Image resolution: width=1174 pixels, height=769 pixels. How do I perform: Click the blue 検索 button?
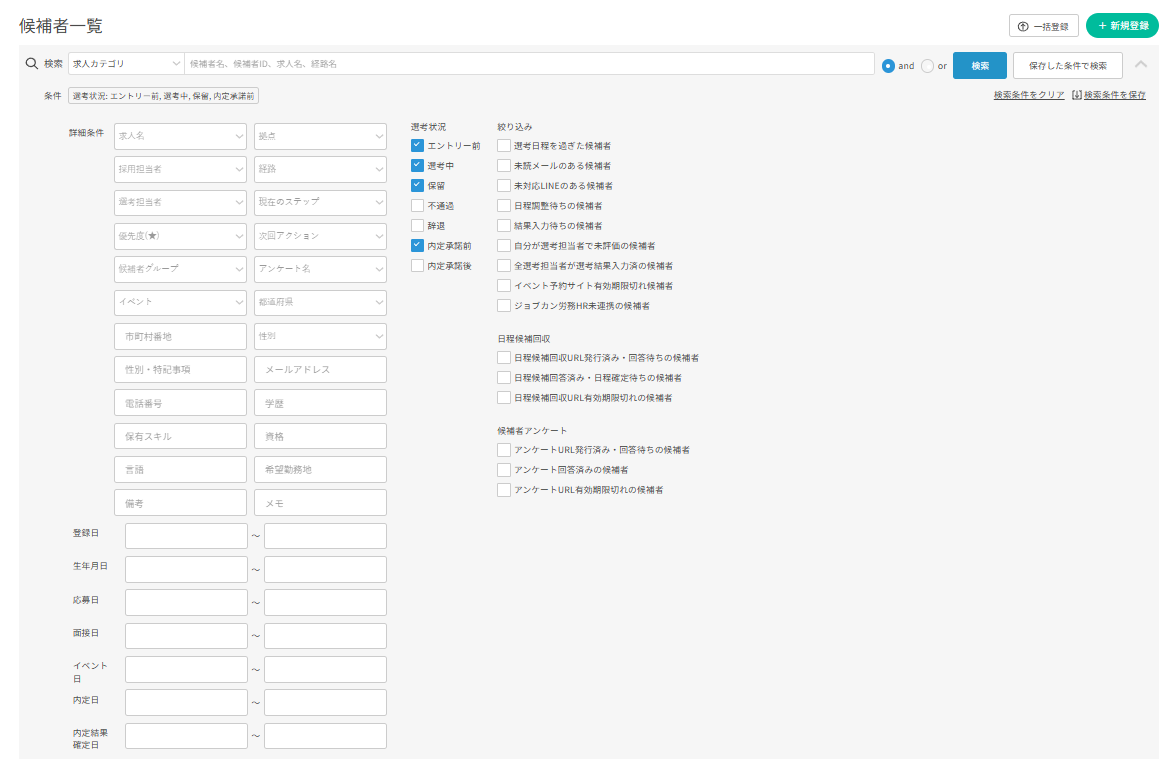pos(979,65)
